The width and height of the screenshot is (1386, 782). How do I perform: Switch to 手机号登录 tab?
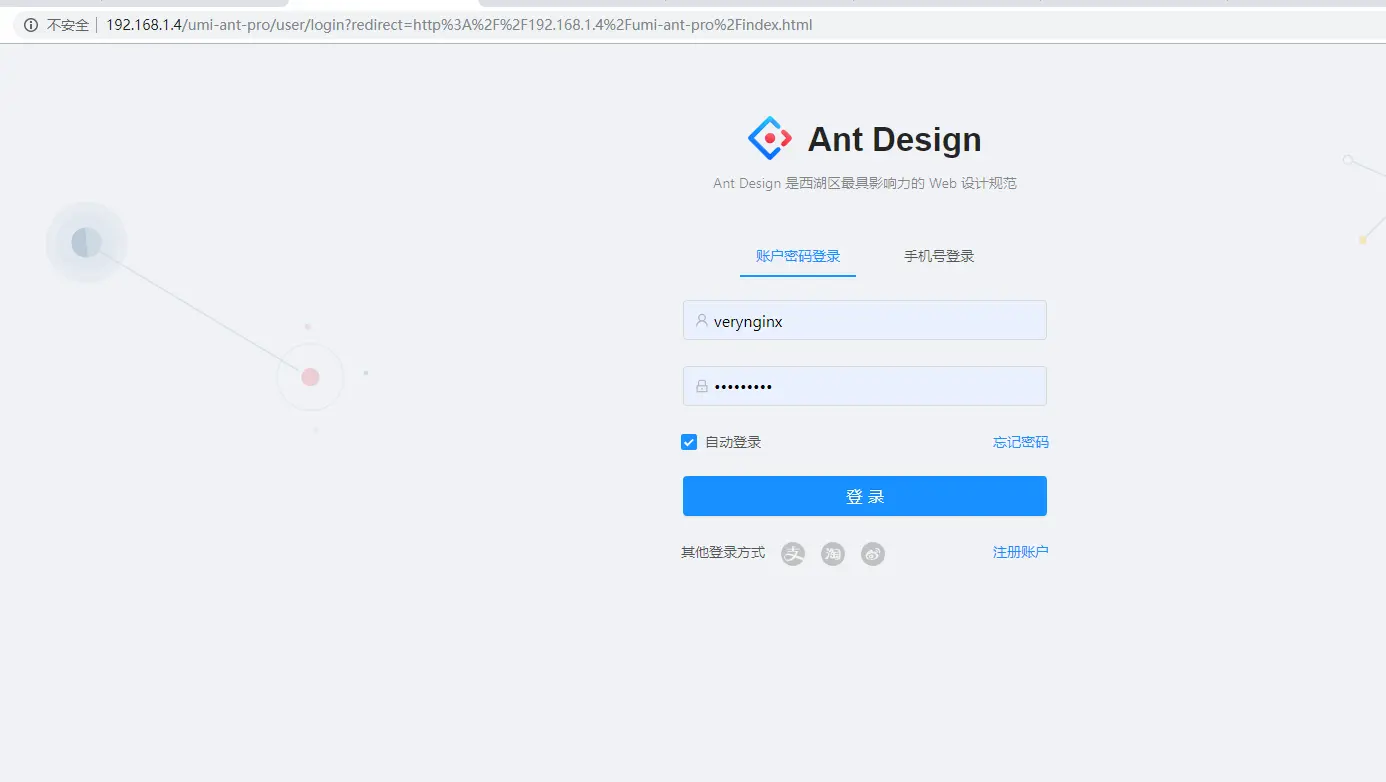click(939, 256)
